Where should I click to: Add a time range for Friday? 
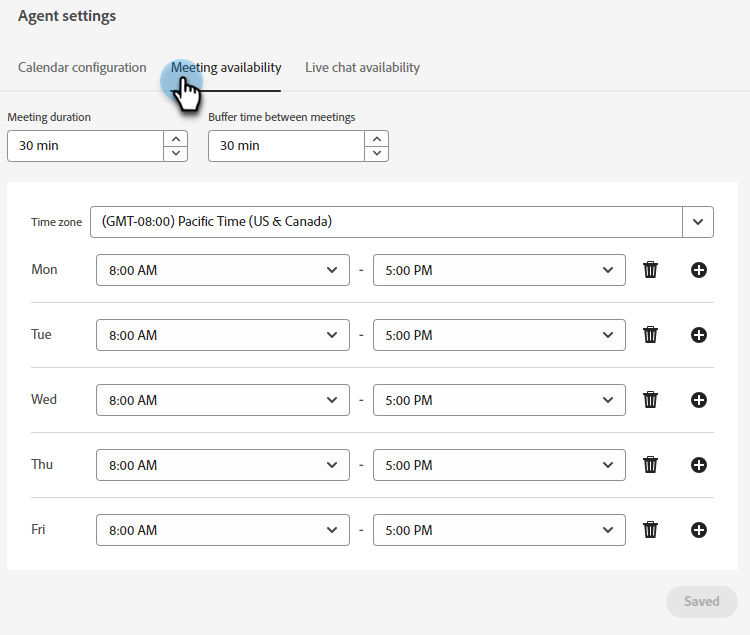pyautogui.click(x=699, y=530)
